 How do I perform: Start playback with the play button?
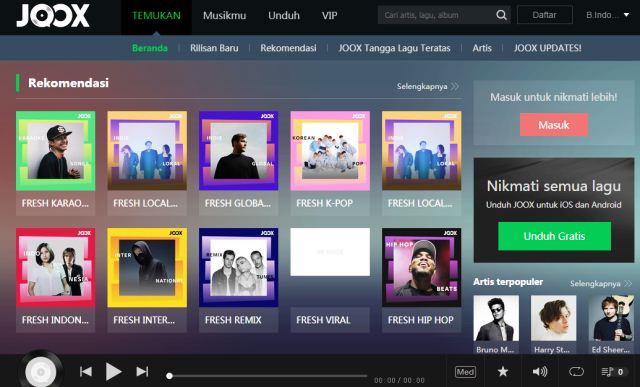click(x=113, y=371)
